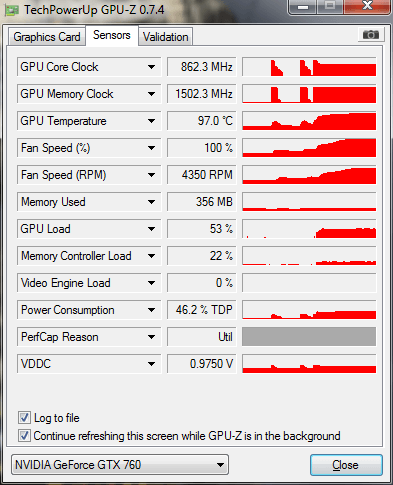Open the Fan Speed (RPM) dropdown
The image size is (393, 485).
pyautogui.click(x=151, y=175)
